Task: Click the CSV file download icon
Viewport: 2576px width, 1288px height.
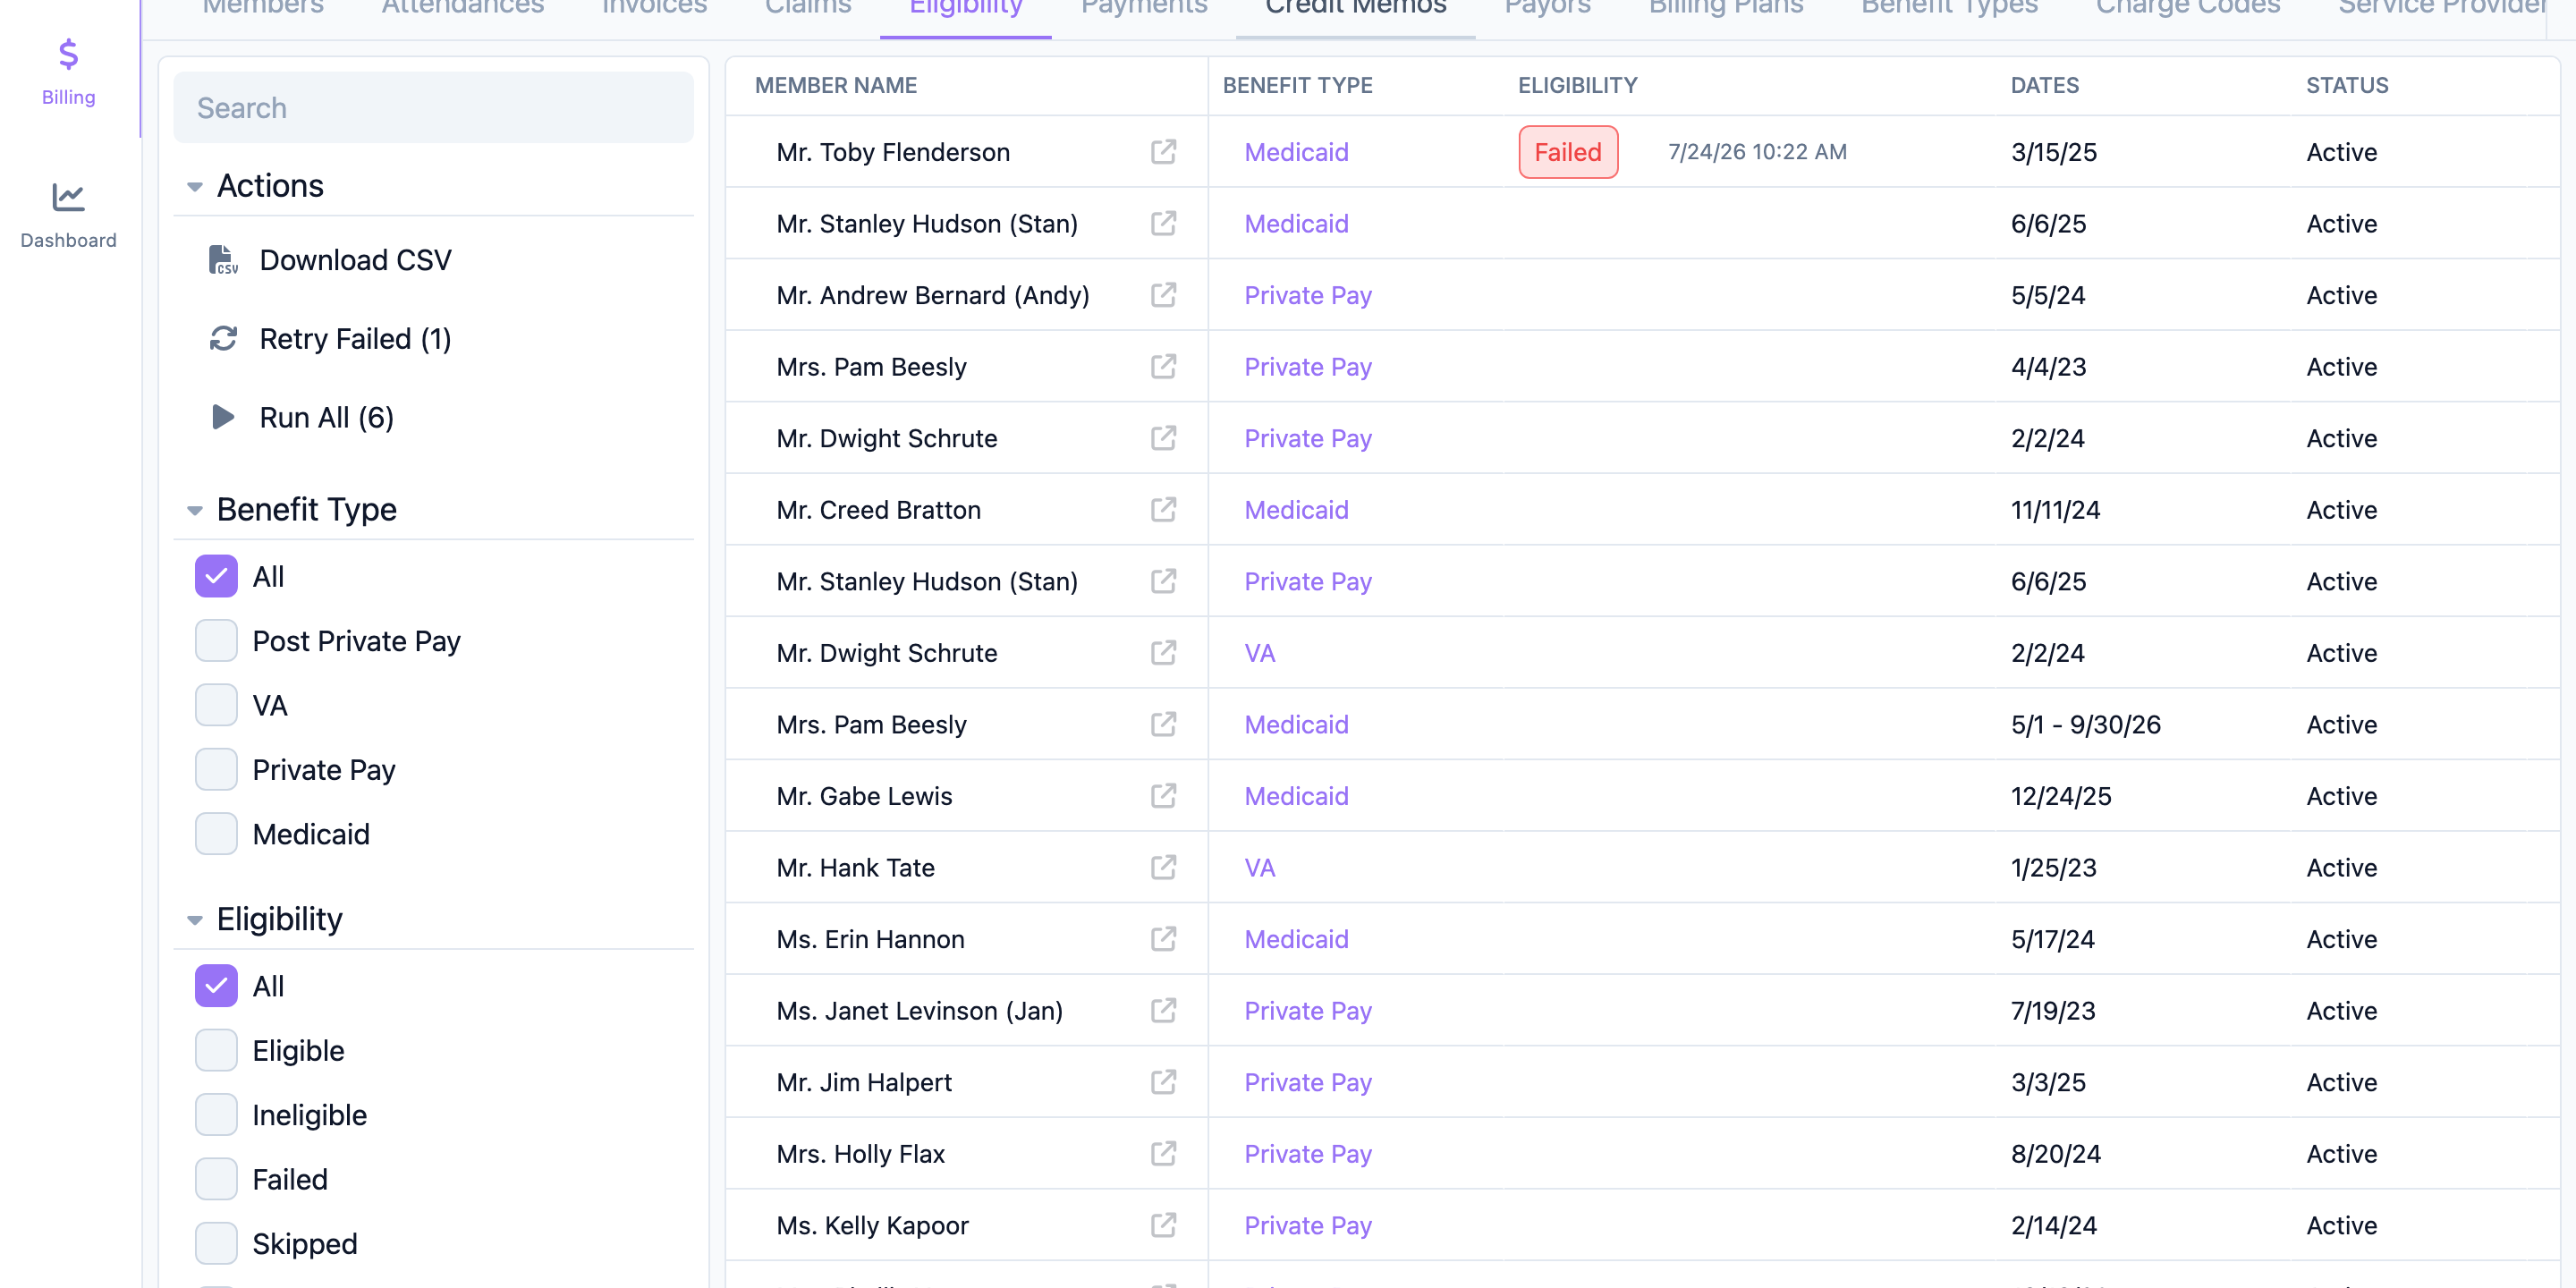Action: (223, 260)
